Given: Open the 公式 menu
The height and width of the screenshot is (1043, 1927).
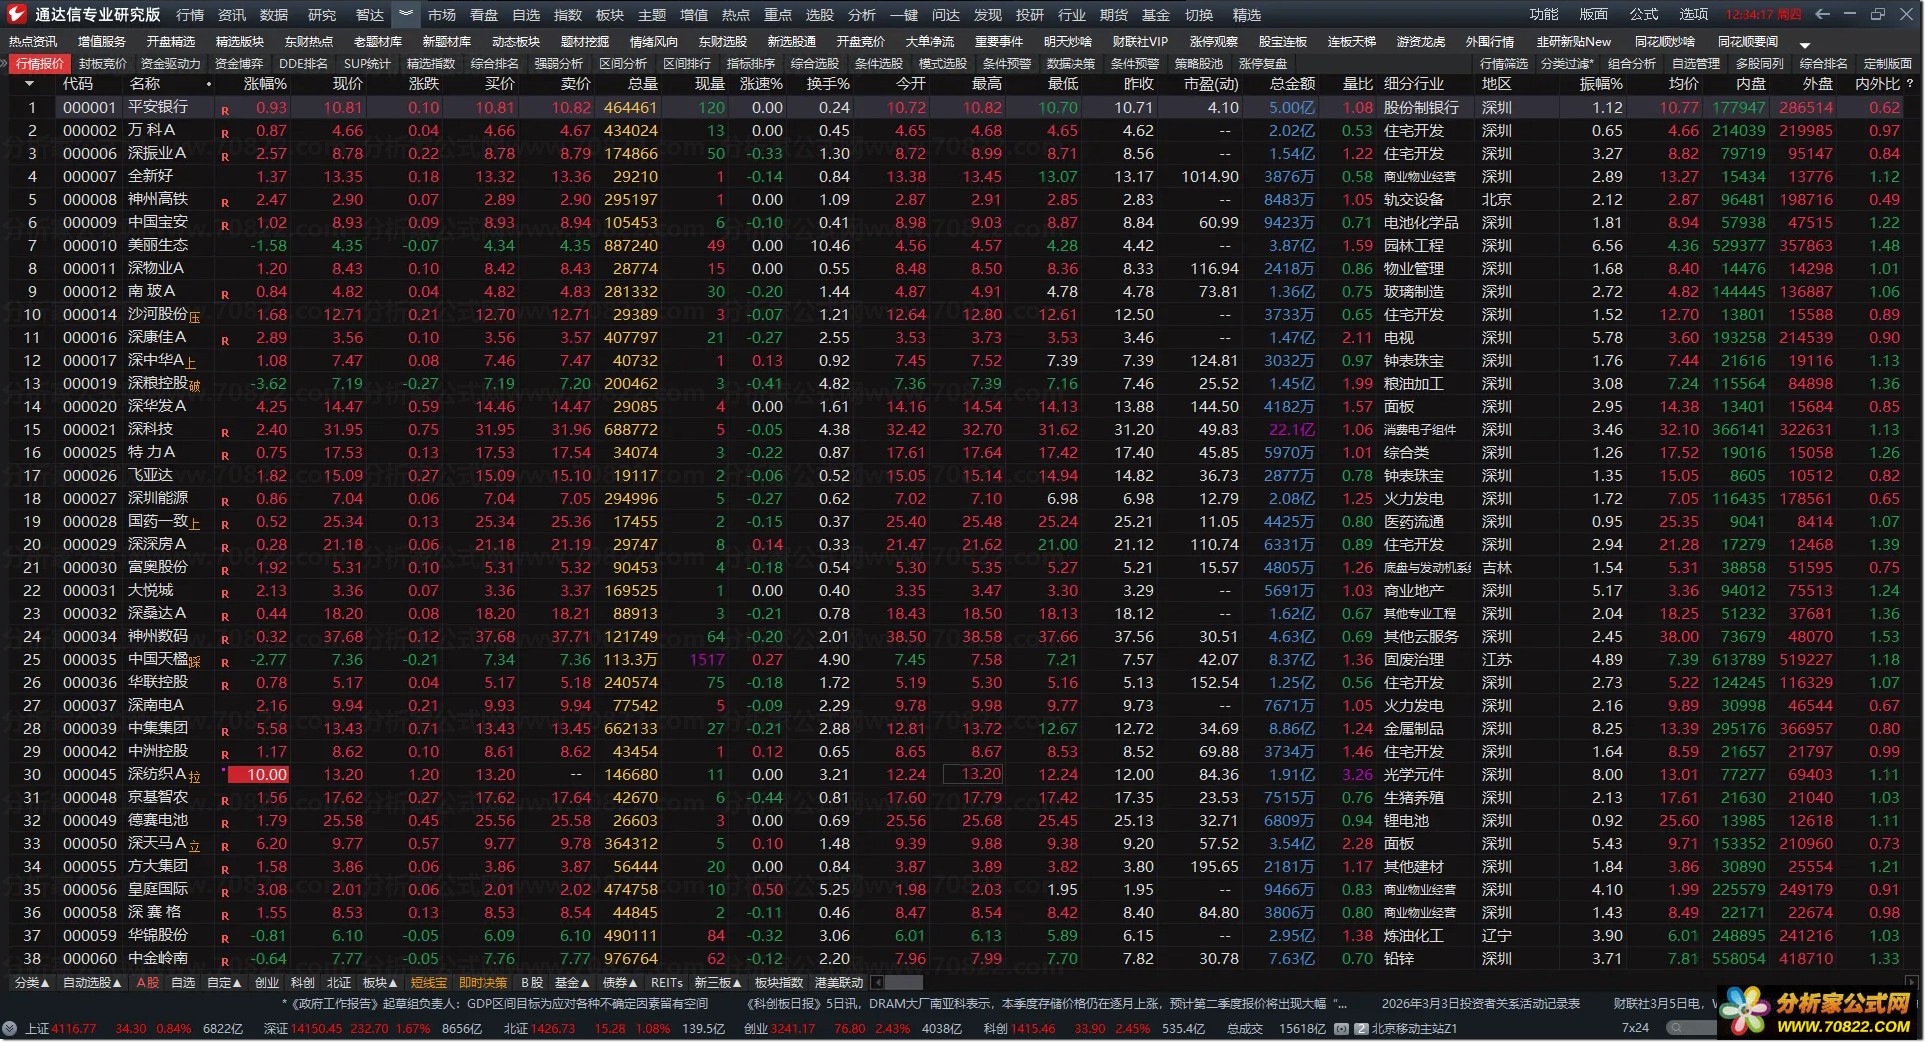Looking at the screenshot, I should point(1643,14).
